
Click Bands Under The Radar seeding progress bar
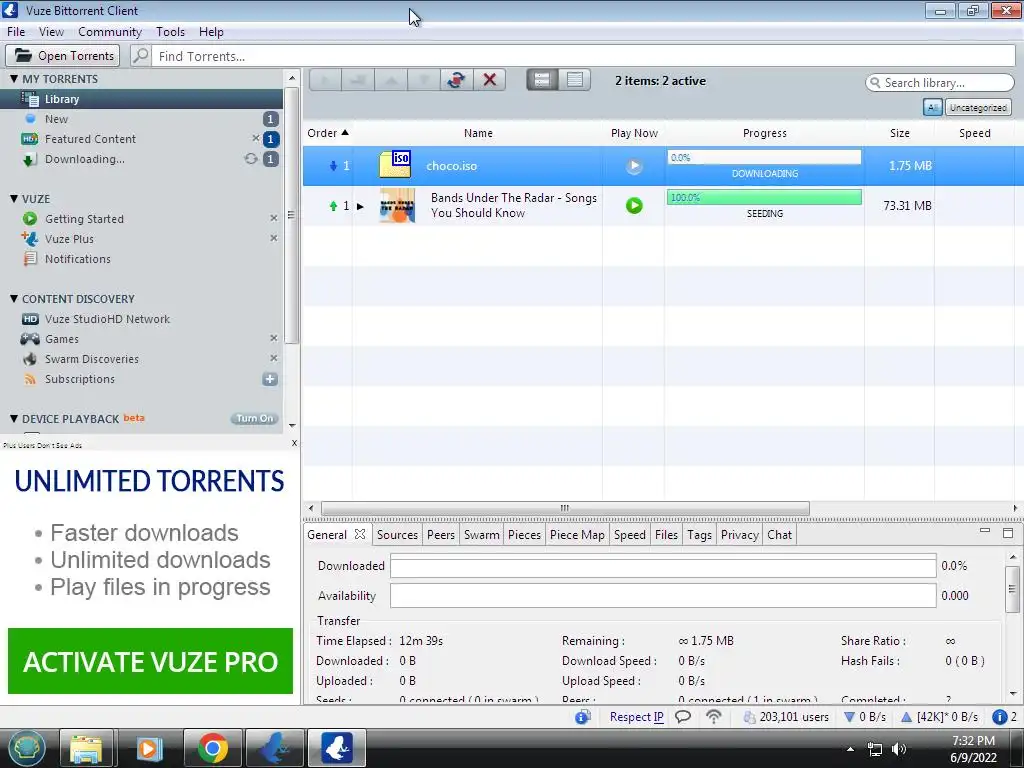click(x=764, y=197)
